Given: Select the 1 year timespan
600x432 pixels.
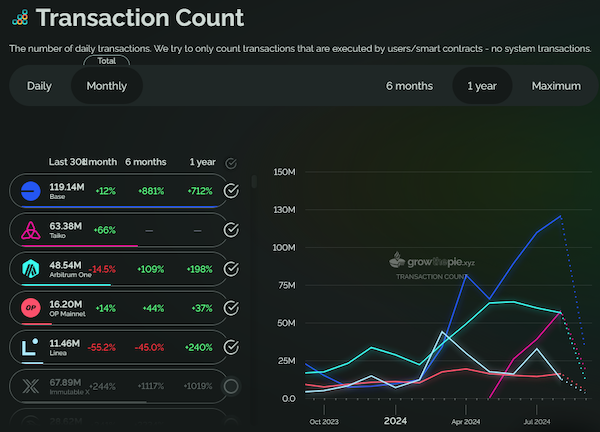Looking at the screenshot, I should 482,86.
